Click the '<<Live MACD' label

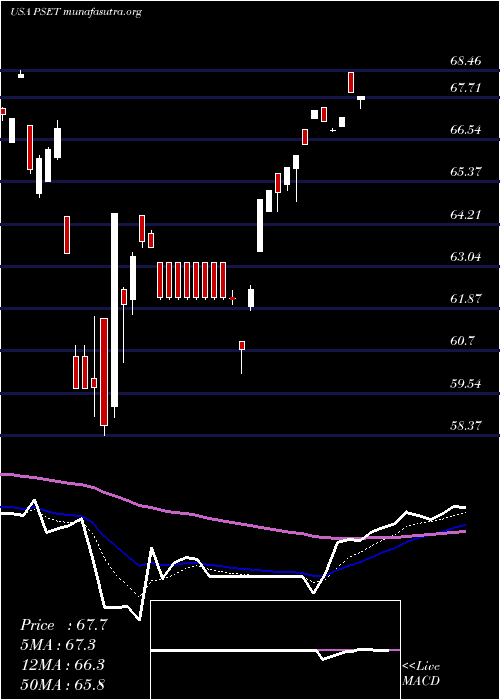click(421, 674)
